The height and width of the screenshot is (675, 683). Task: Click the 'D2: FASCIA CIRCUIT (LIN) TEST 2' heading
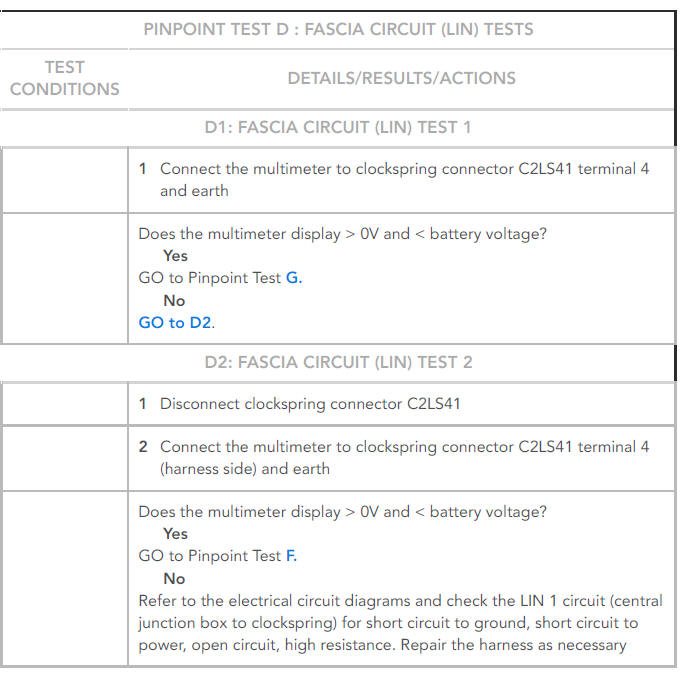coord(338,362)
